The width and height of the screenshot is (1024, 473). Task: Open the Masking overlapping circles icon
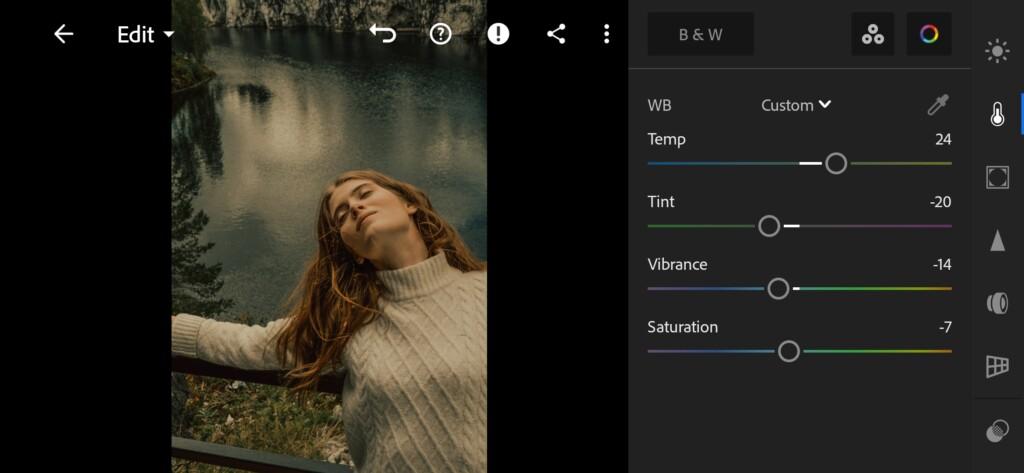point(997,432)
